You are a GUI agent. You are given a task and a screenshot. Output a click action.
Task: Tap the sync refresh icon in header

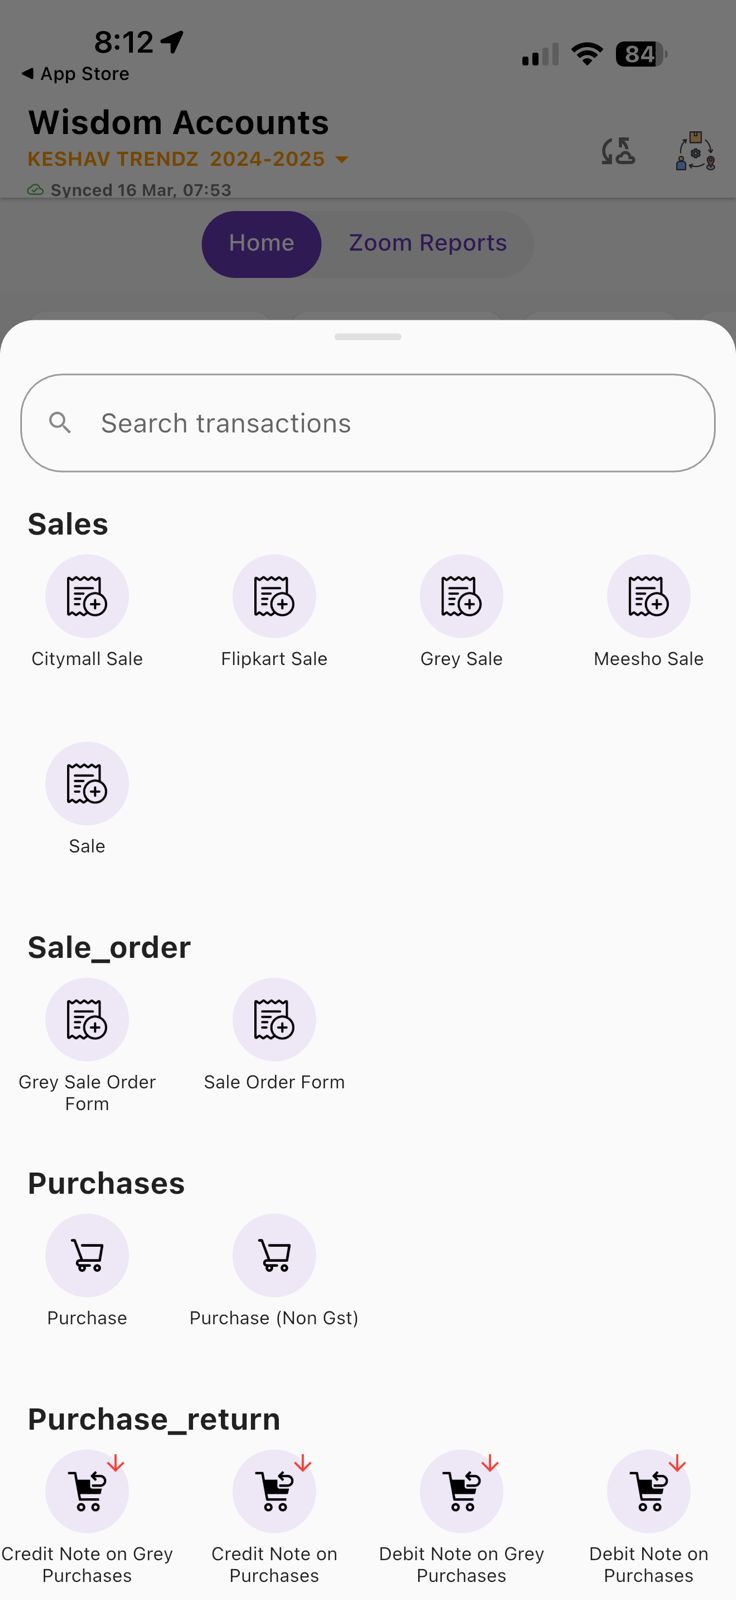618,152
